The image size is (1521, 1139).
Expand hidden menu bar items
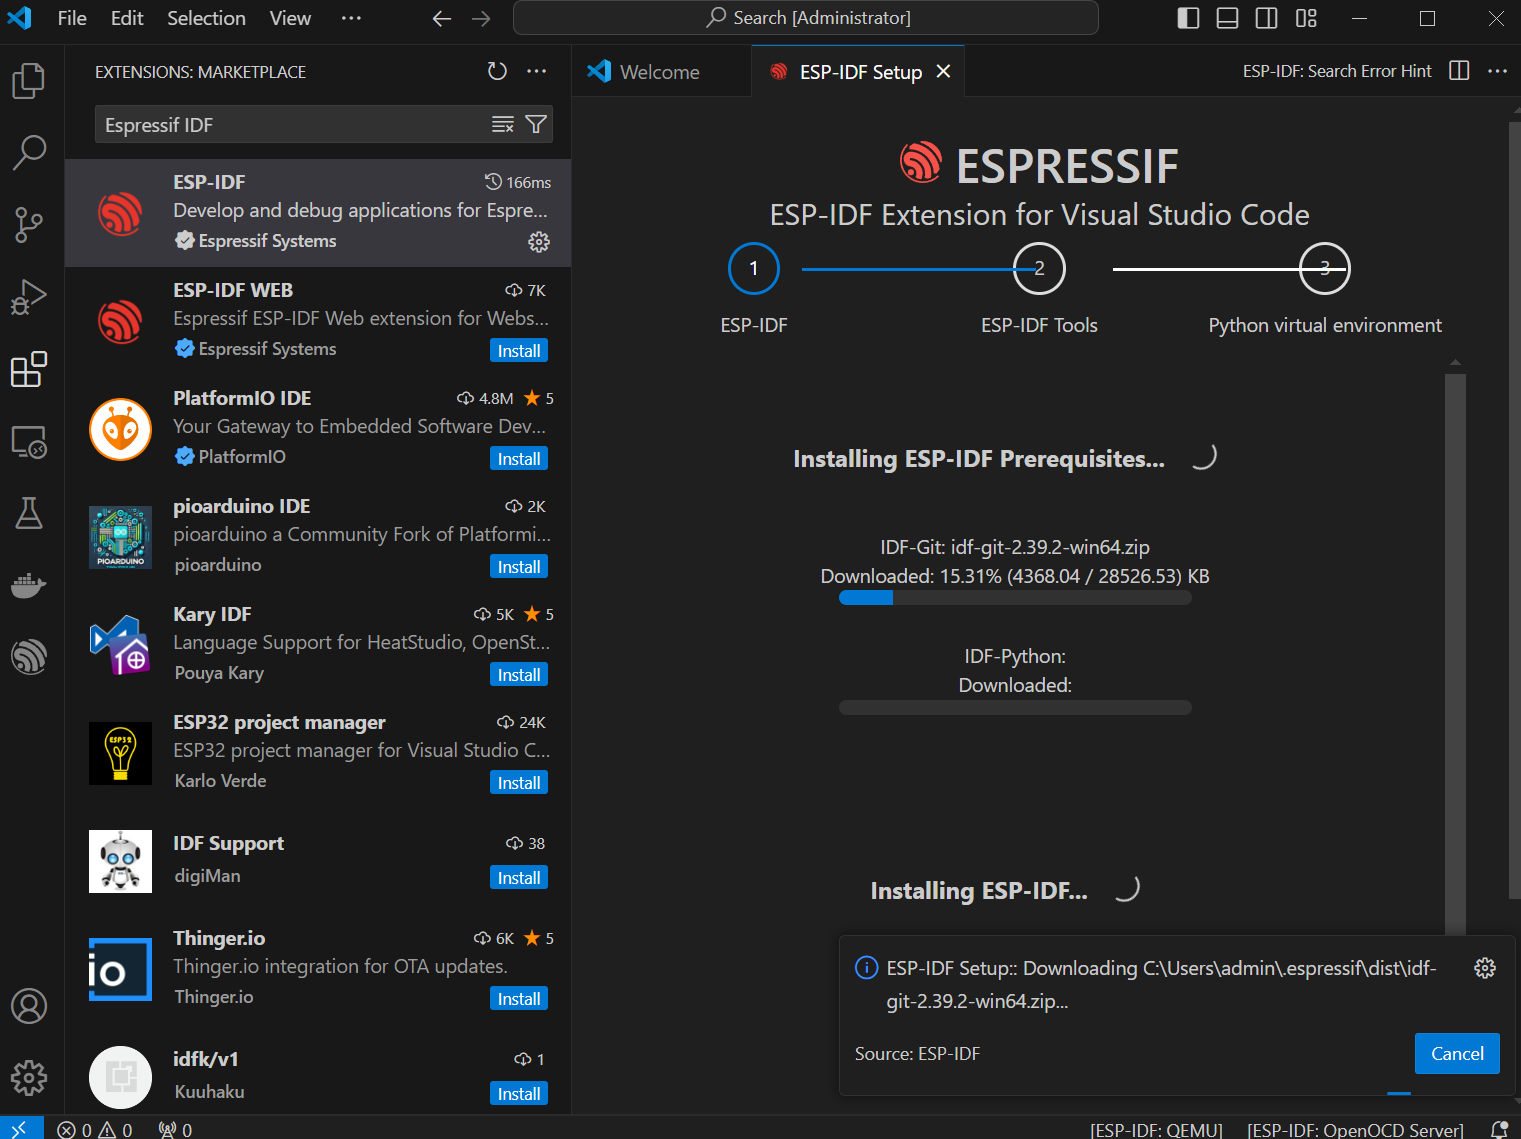coord(351,18)
